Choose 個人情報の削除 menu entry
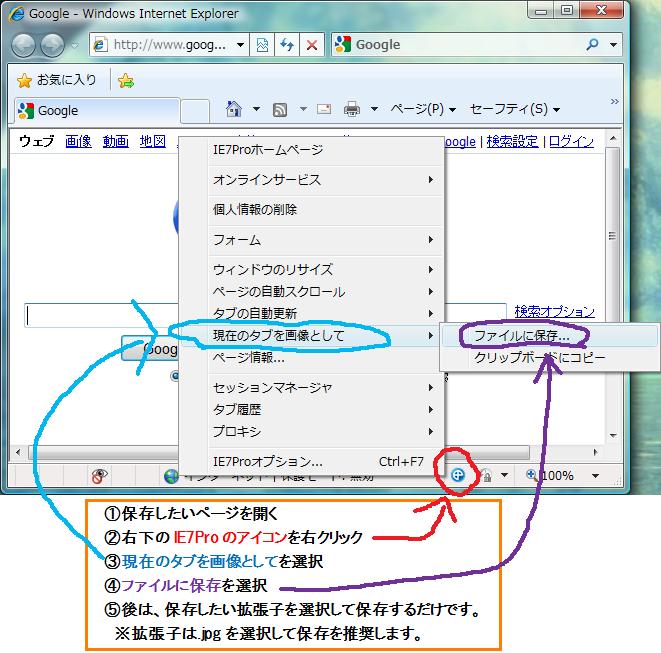Screen dimensions: 661x653 [x=311, y=210]
